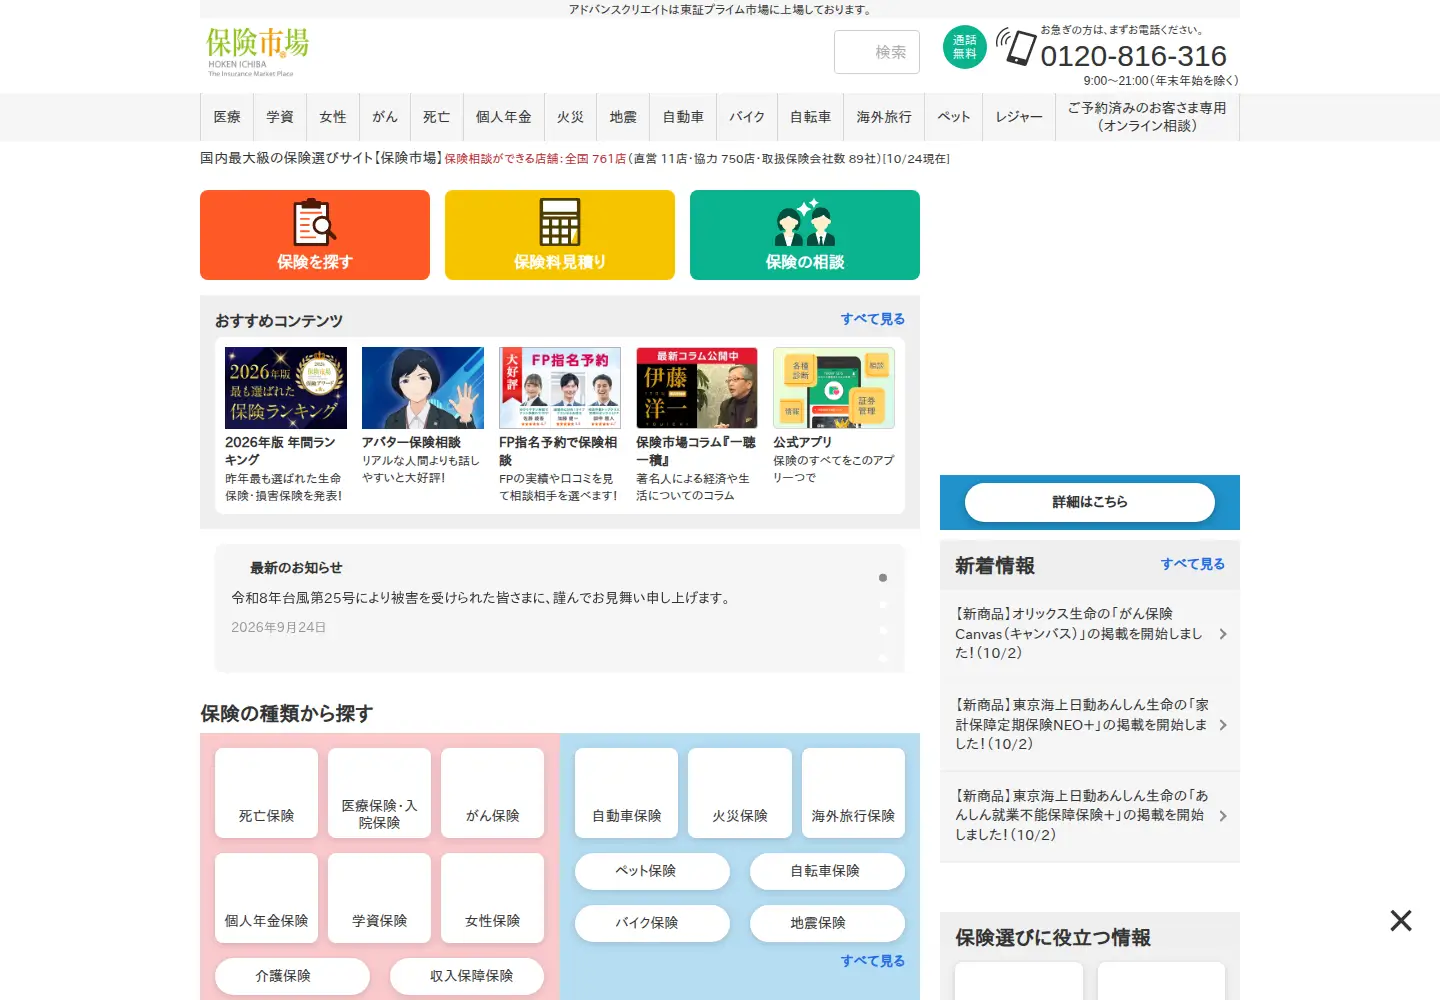The height and width of the screenshot is (1000, 1440).
Task: Open the 医療 menu
Action: click(227, 117)
